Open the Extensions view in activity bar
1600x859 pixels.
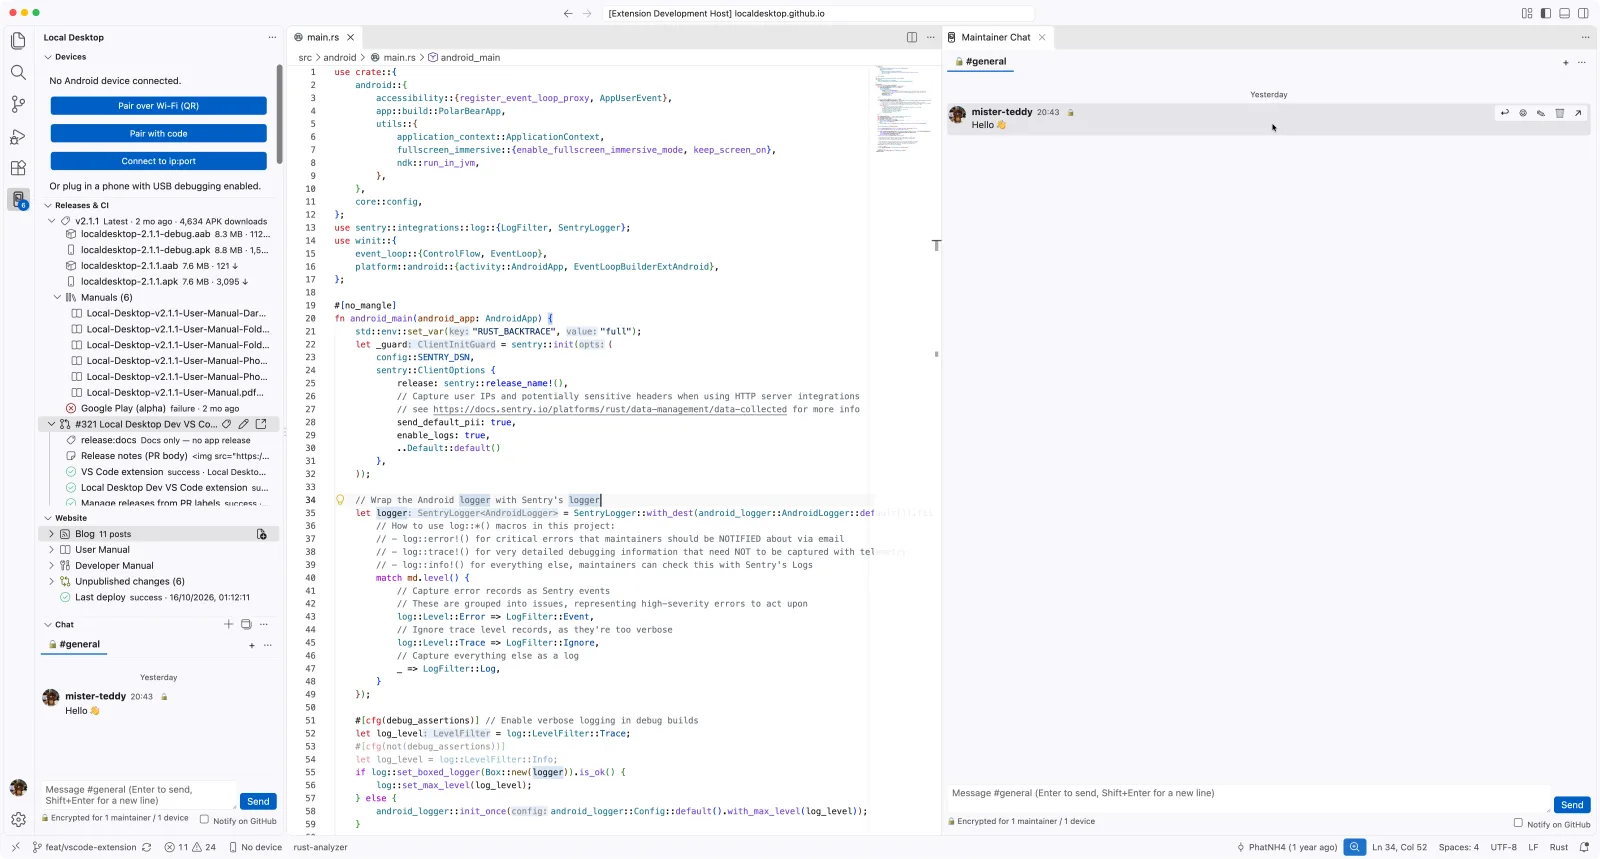coord(18,168)
